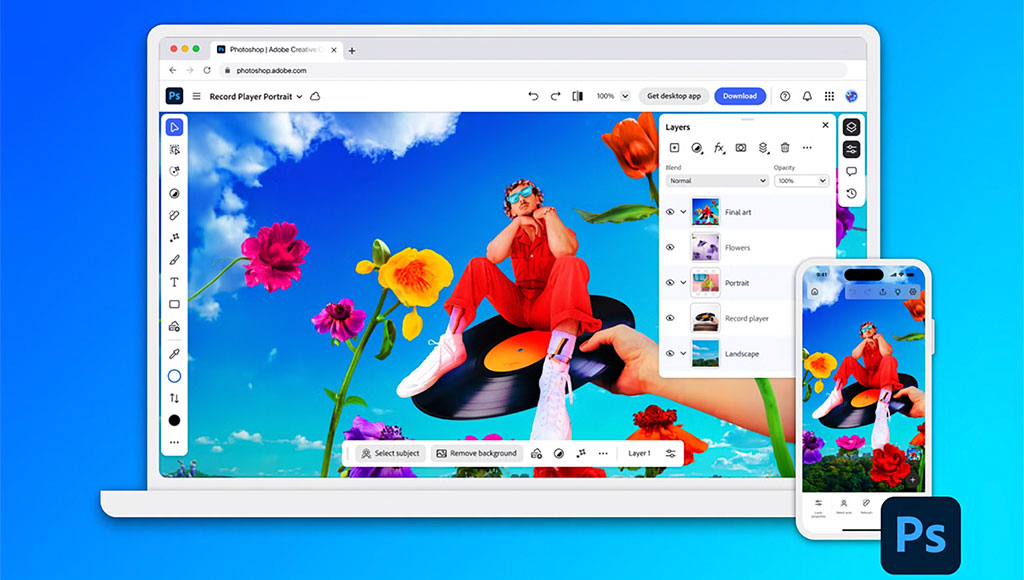The height and width of the screenshot is (580, 1024).
Task: Open the version history clock icon
Action: pos(851,193)
